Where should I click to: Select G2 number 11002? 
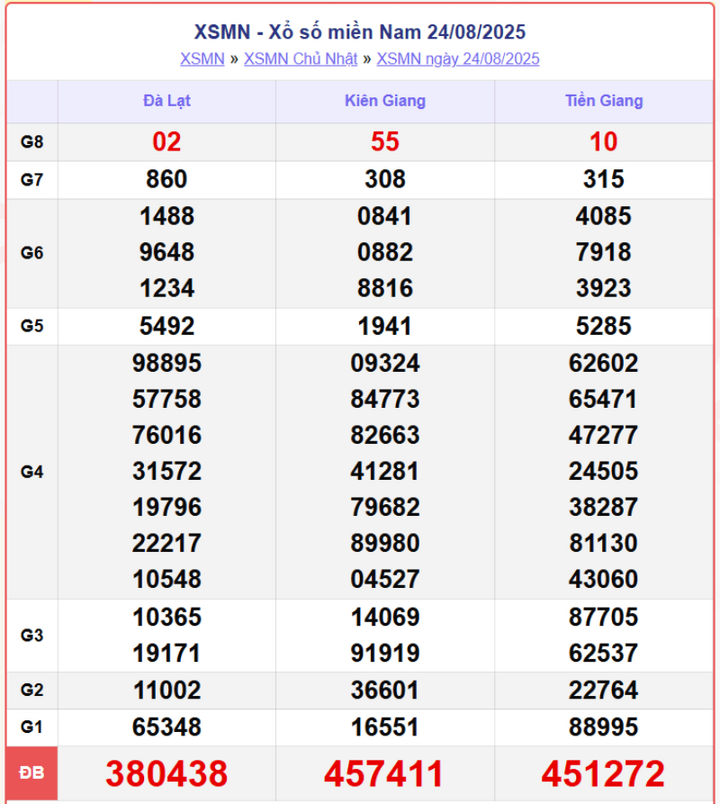point(167,690)
